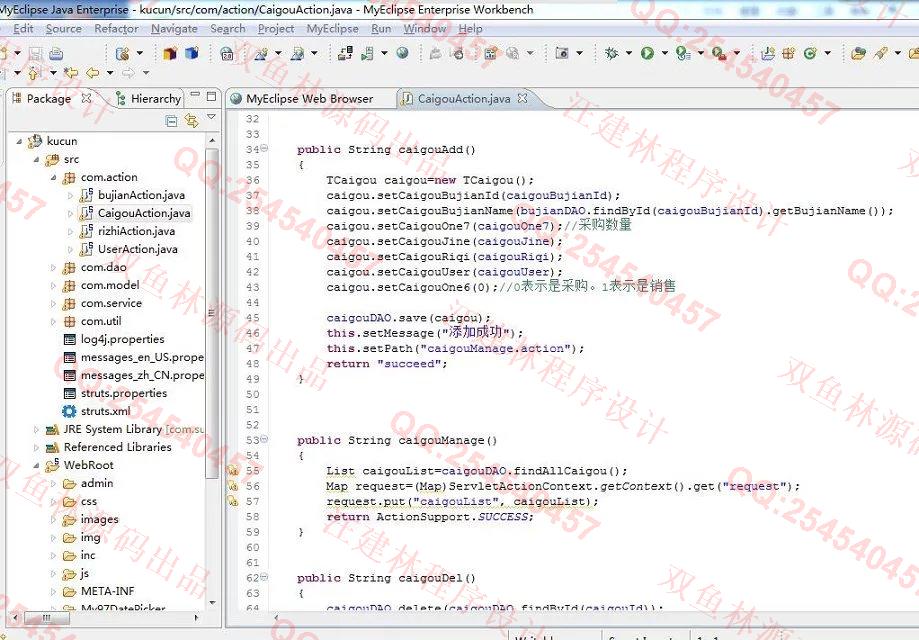Screen dimensions: 919x640
Task: Switch to the MyEclipse Web Browser tab
Action: [x=302, y=98]
